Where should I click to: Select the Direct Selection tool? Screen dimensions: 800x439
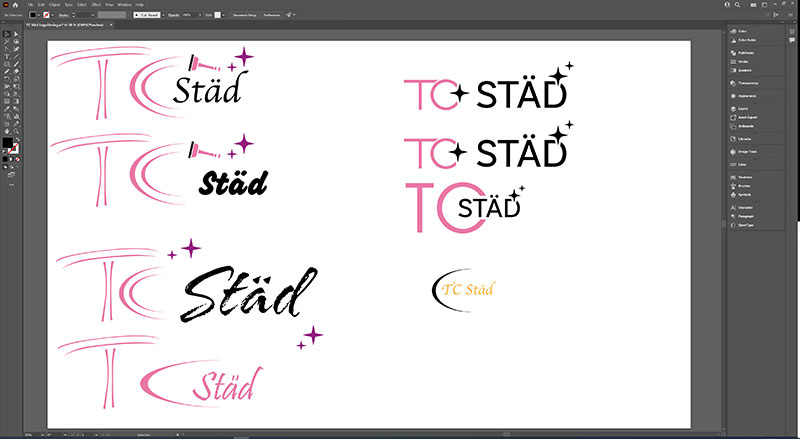(17, 34)
